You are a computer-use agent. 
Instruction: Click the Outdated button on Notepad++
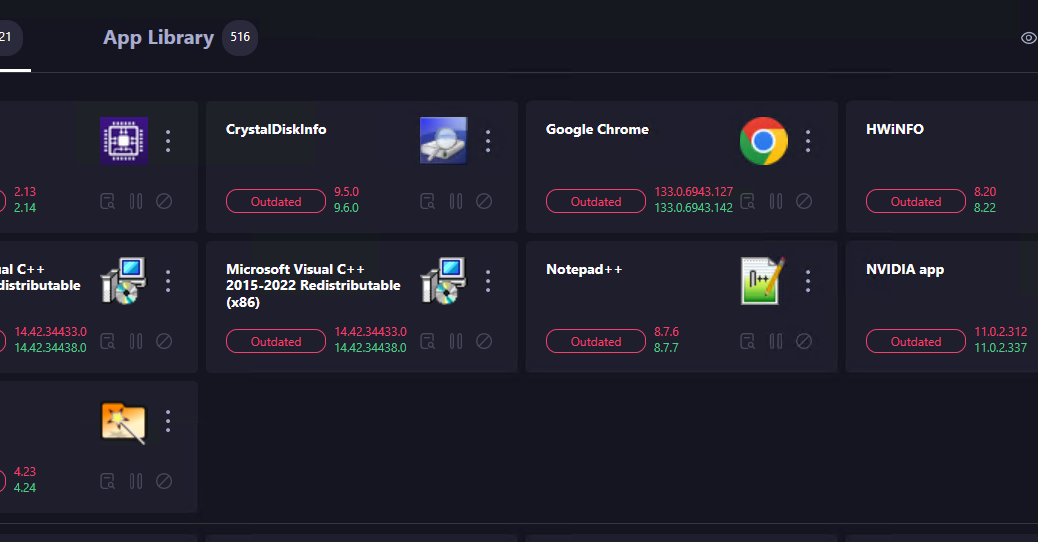pyautogui.click(x=596, y=341)
